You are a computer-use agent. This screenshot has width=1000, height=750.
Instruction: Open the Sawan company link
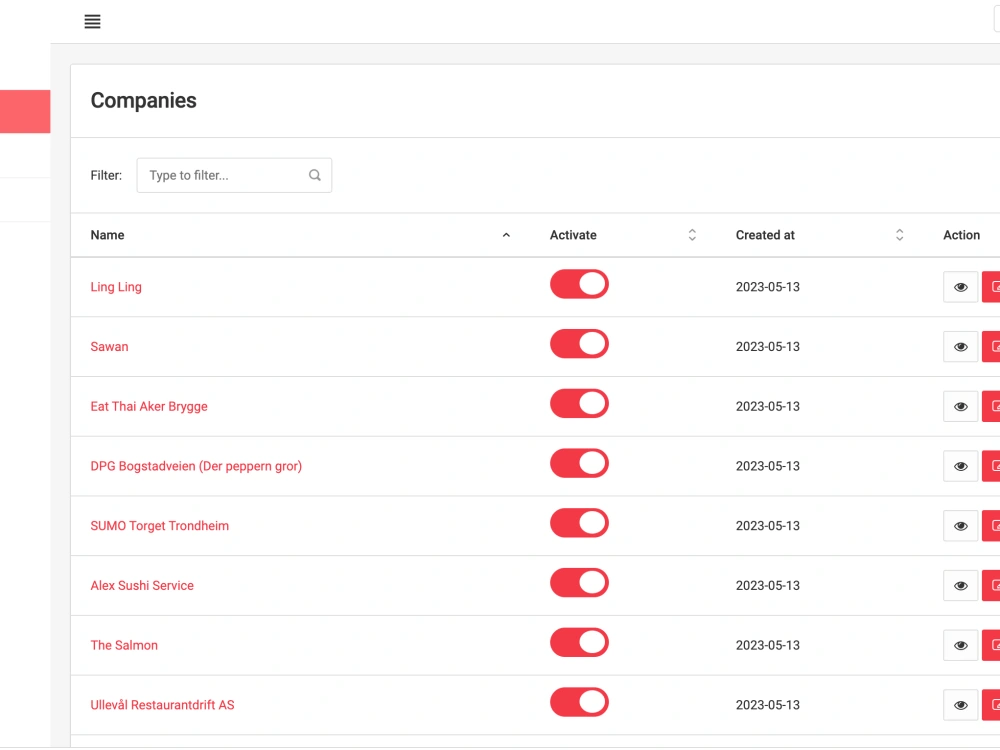pyautogui.click(x=109, y=347)
